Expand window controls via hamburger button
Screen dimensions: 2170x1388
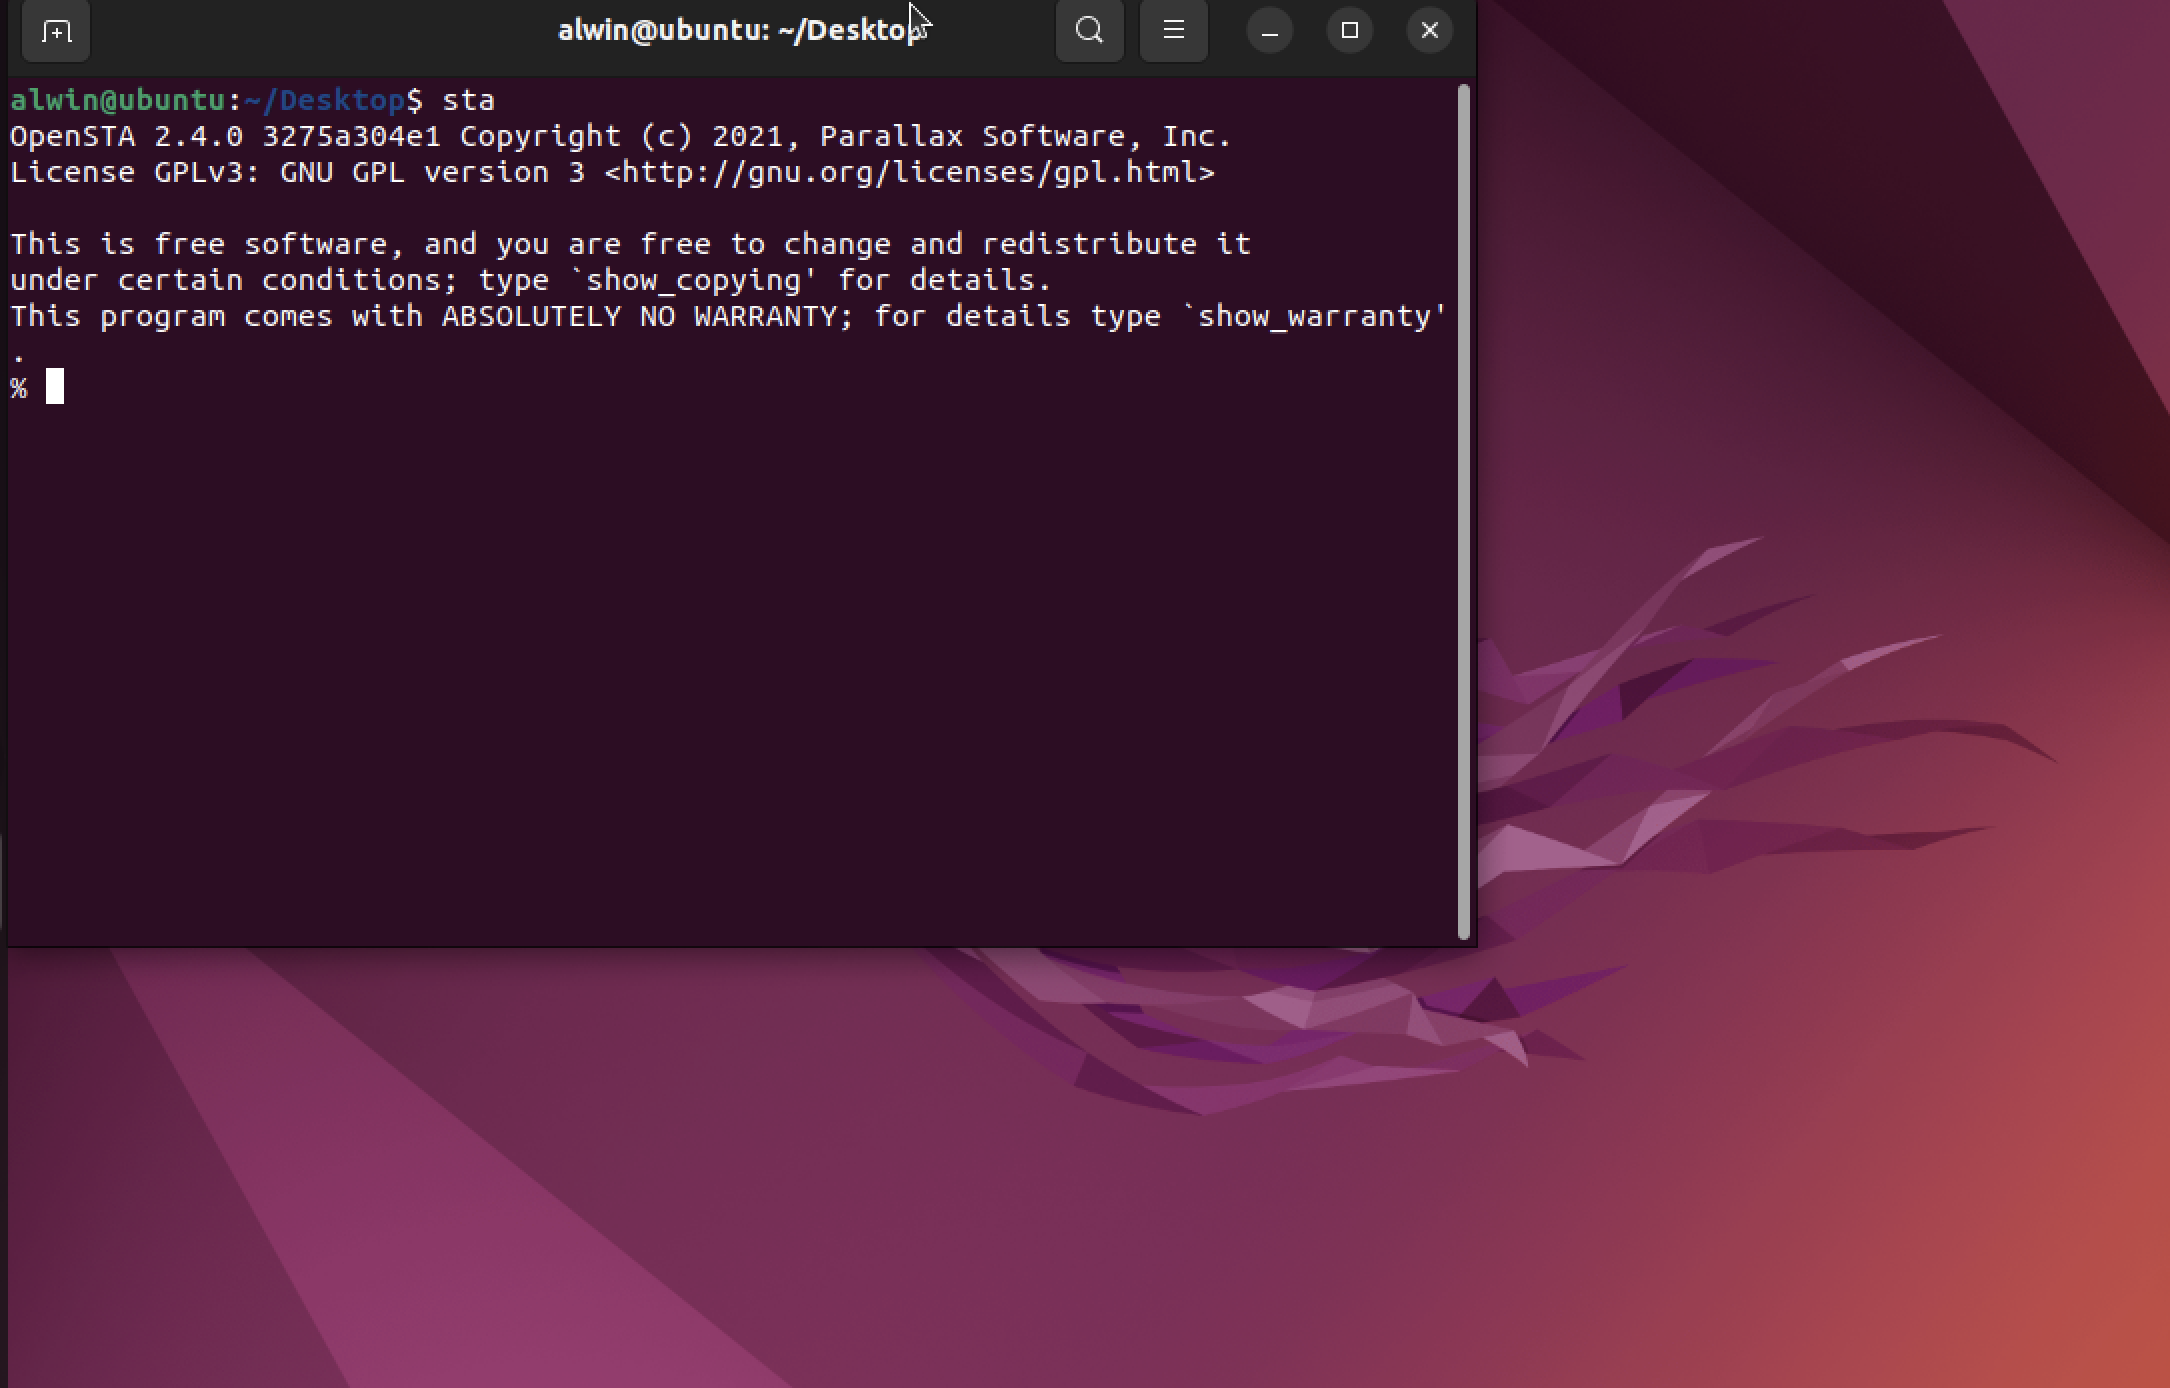click(1173, 30)
